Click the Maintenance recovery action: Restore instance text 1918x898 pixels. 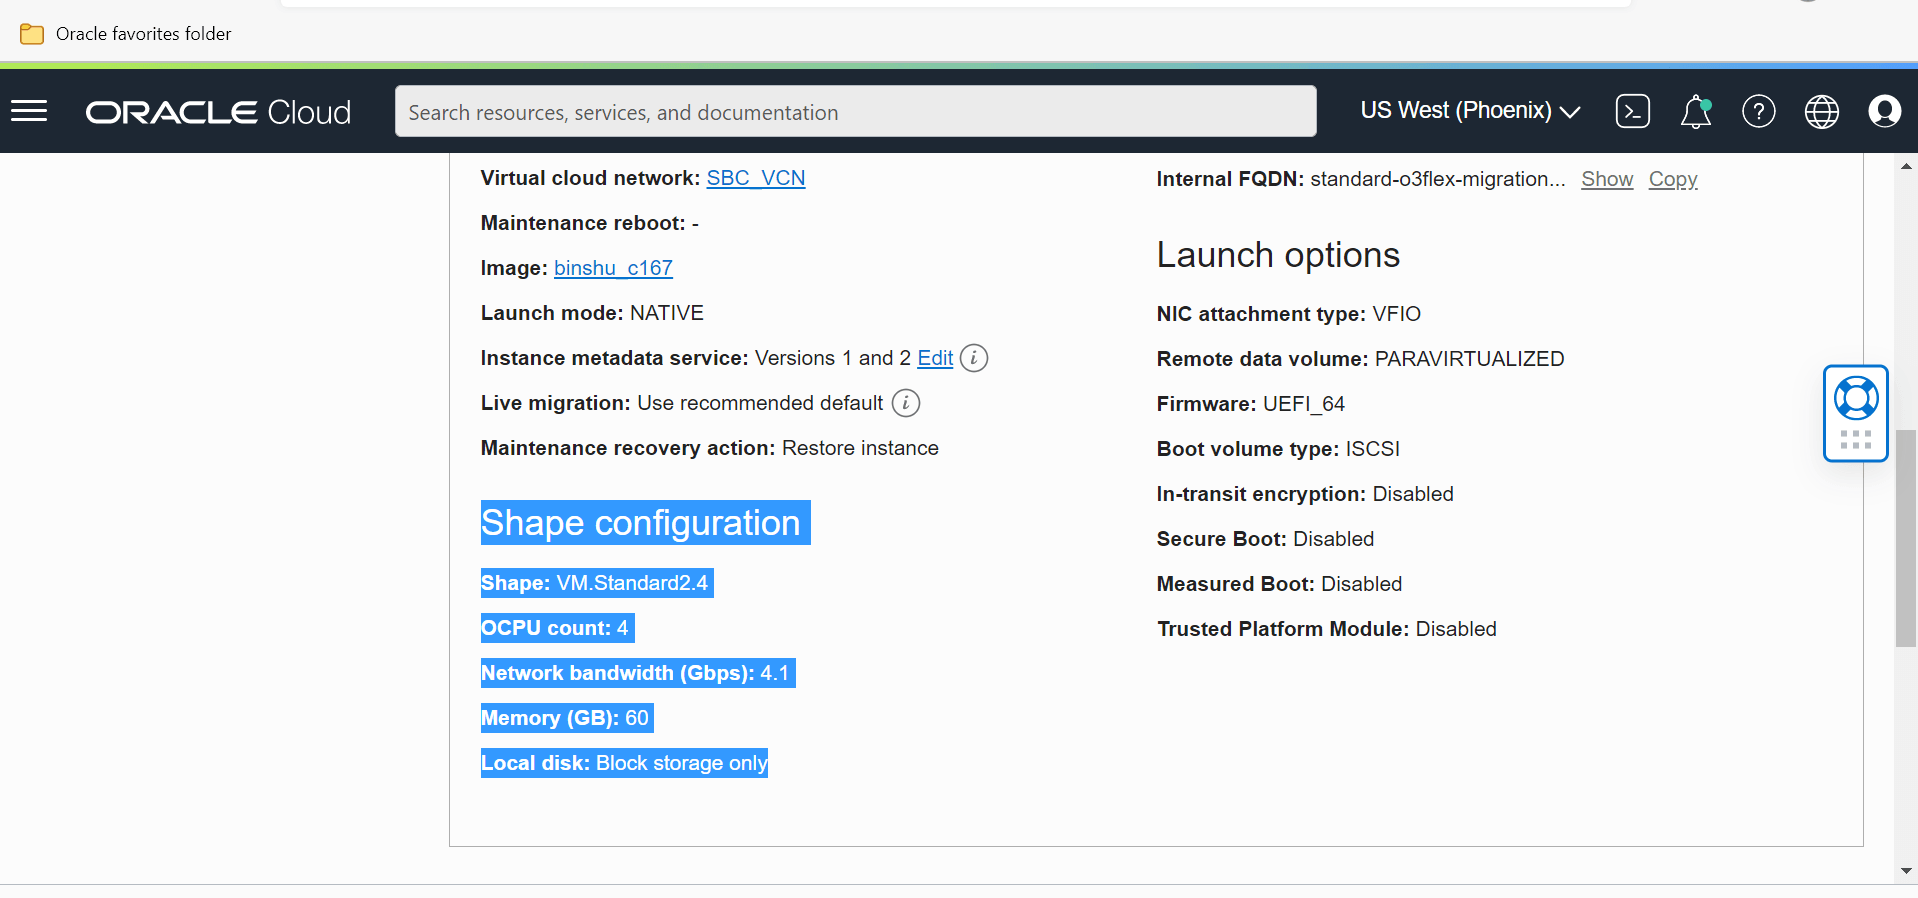(709, 448)
